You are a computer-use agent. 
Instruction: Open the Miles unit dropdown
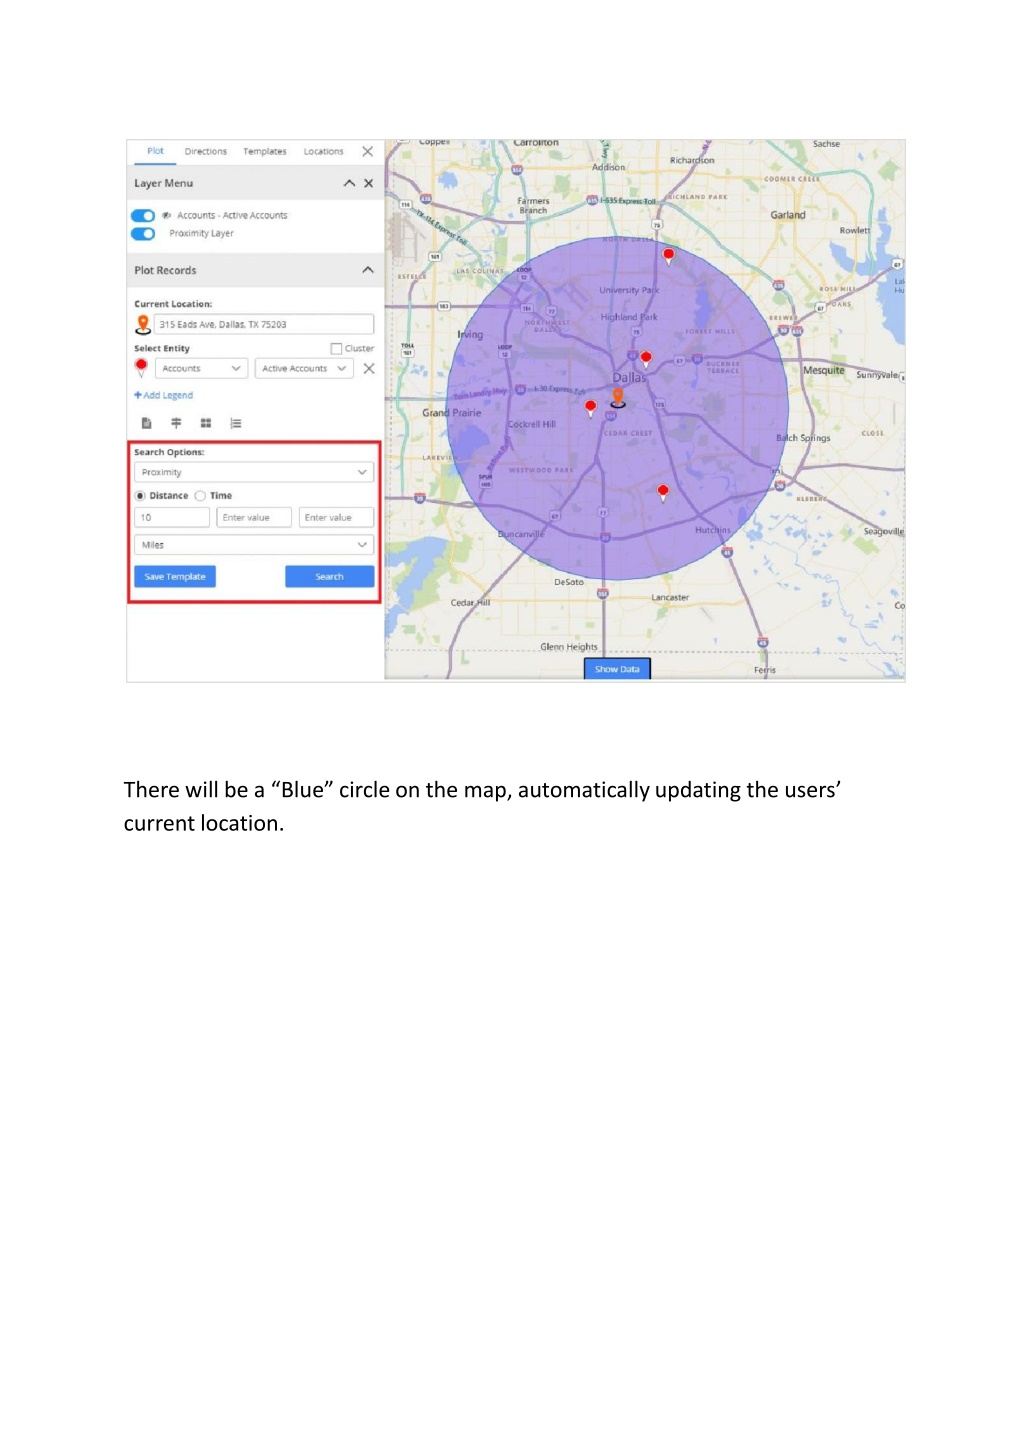[254, 545]
